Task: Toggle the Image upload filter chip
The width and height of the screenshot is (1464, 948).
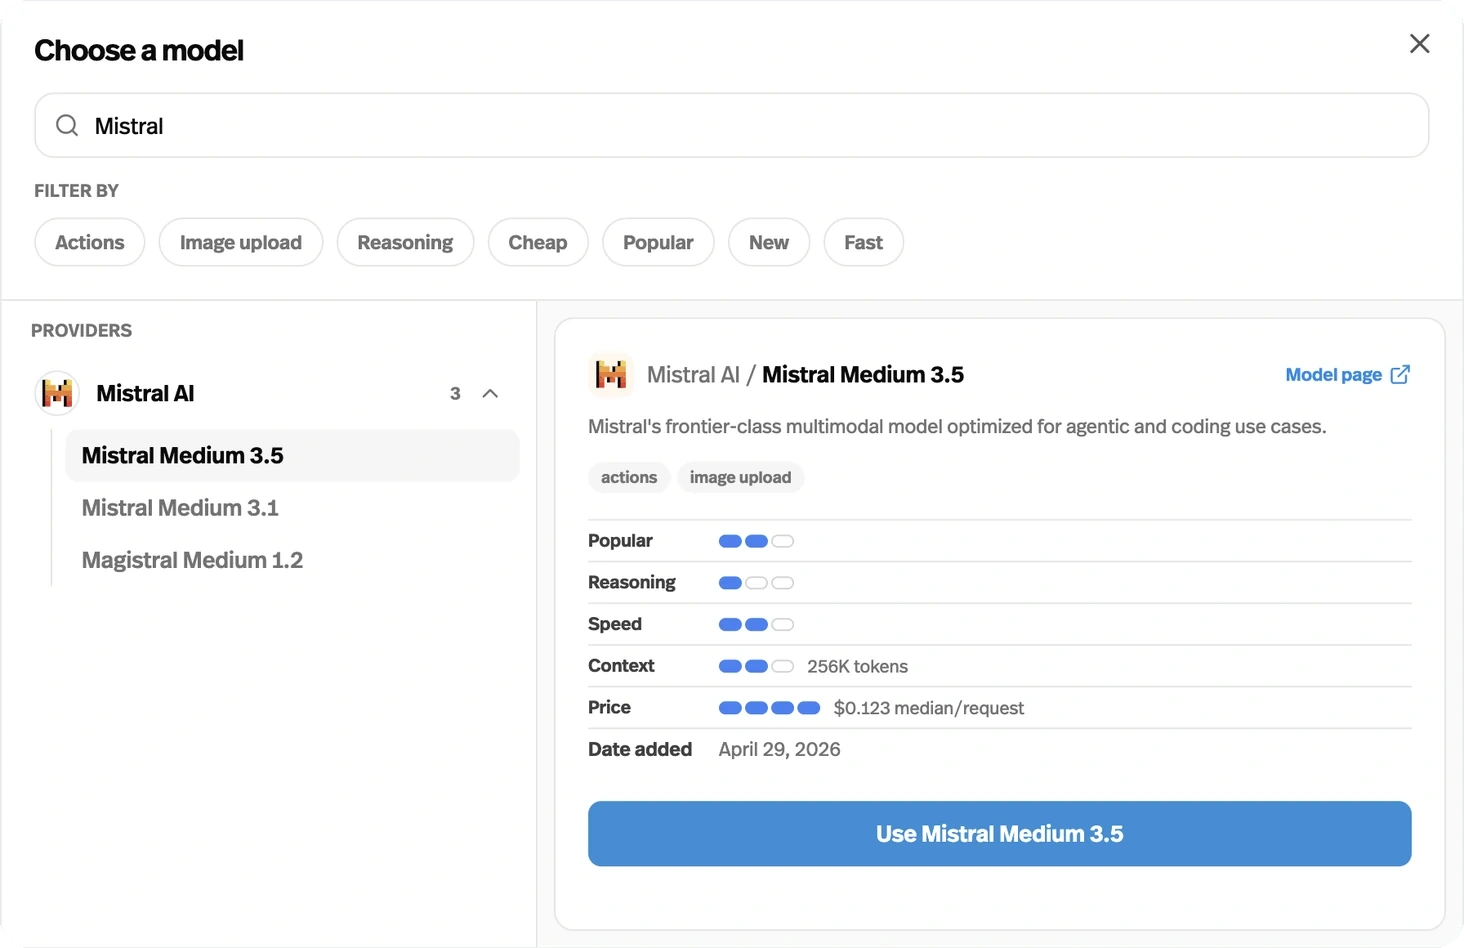Action: pos(241,242)
